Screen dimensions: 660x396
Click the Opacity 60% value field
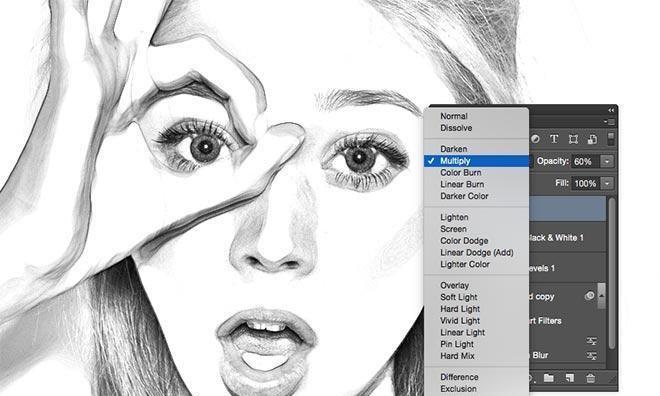pyautogui.click(x=585, y=161)
